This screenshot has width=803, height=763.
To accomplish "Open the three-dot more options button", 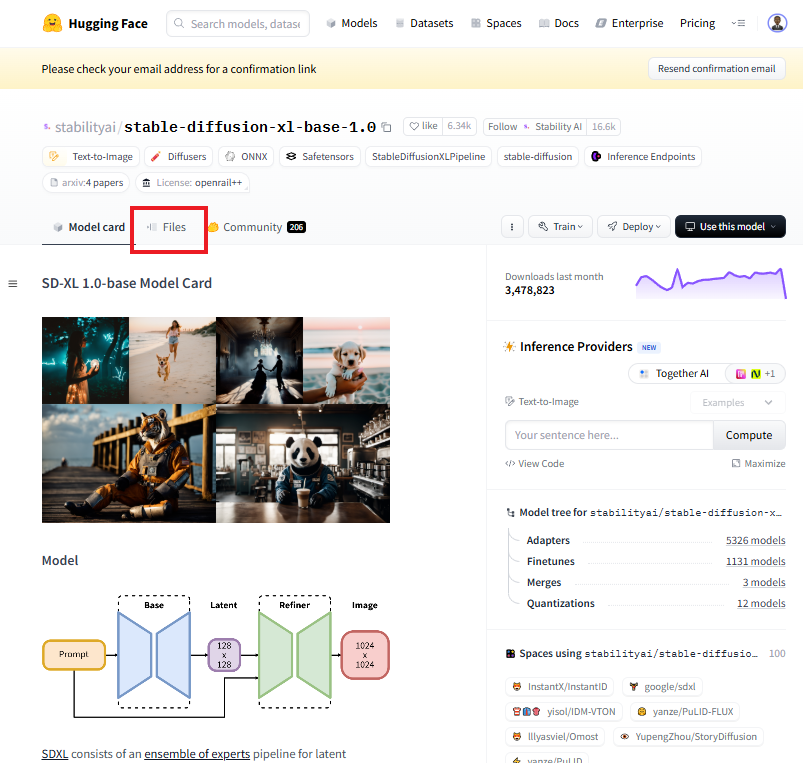I will (x=512, y=227).
